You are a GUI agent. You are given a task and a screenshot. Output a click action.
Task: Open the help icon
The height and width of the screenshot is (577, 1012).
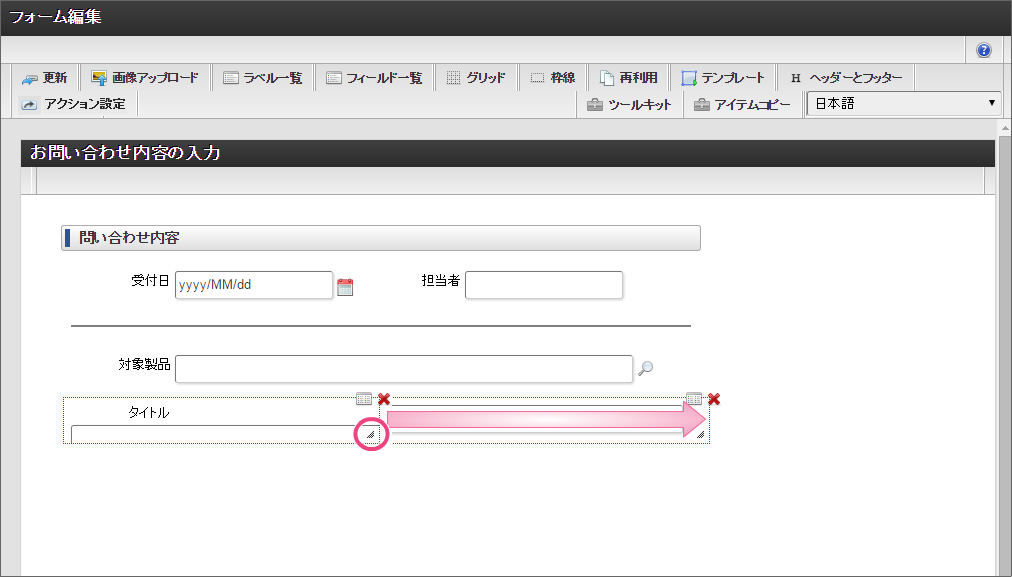coord(984,50)
